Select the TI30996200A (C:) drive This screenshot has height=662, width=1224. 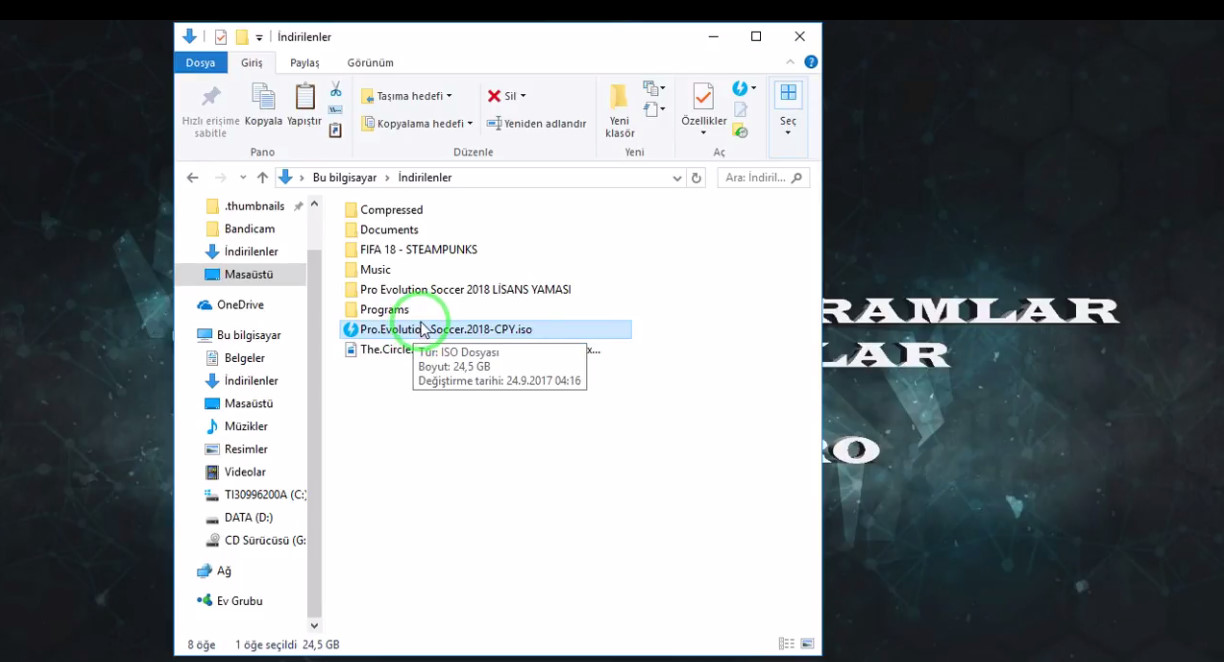(x=255, y=495)
